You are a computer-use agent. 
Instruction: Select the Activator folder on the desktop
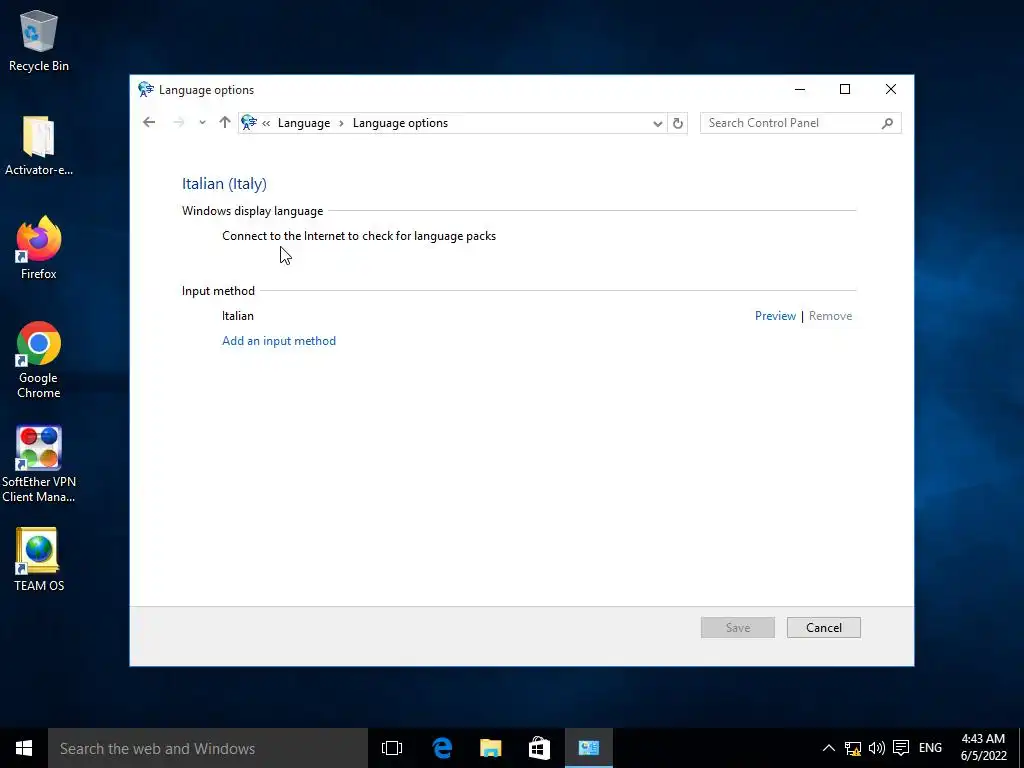point(39,145)
